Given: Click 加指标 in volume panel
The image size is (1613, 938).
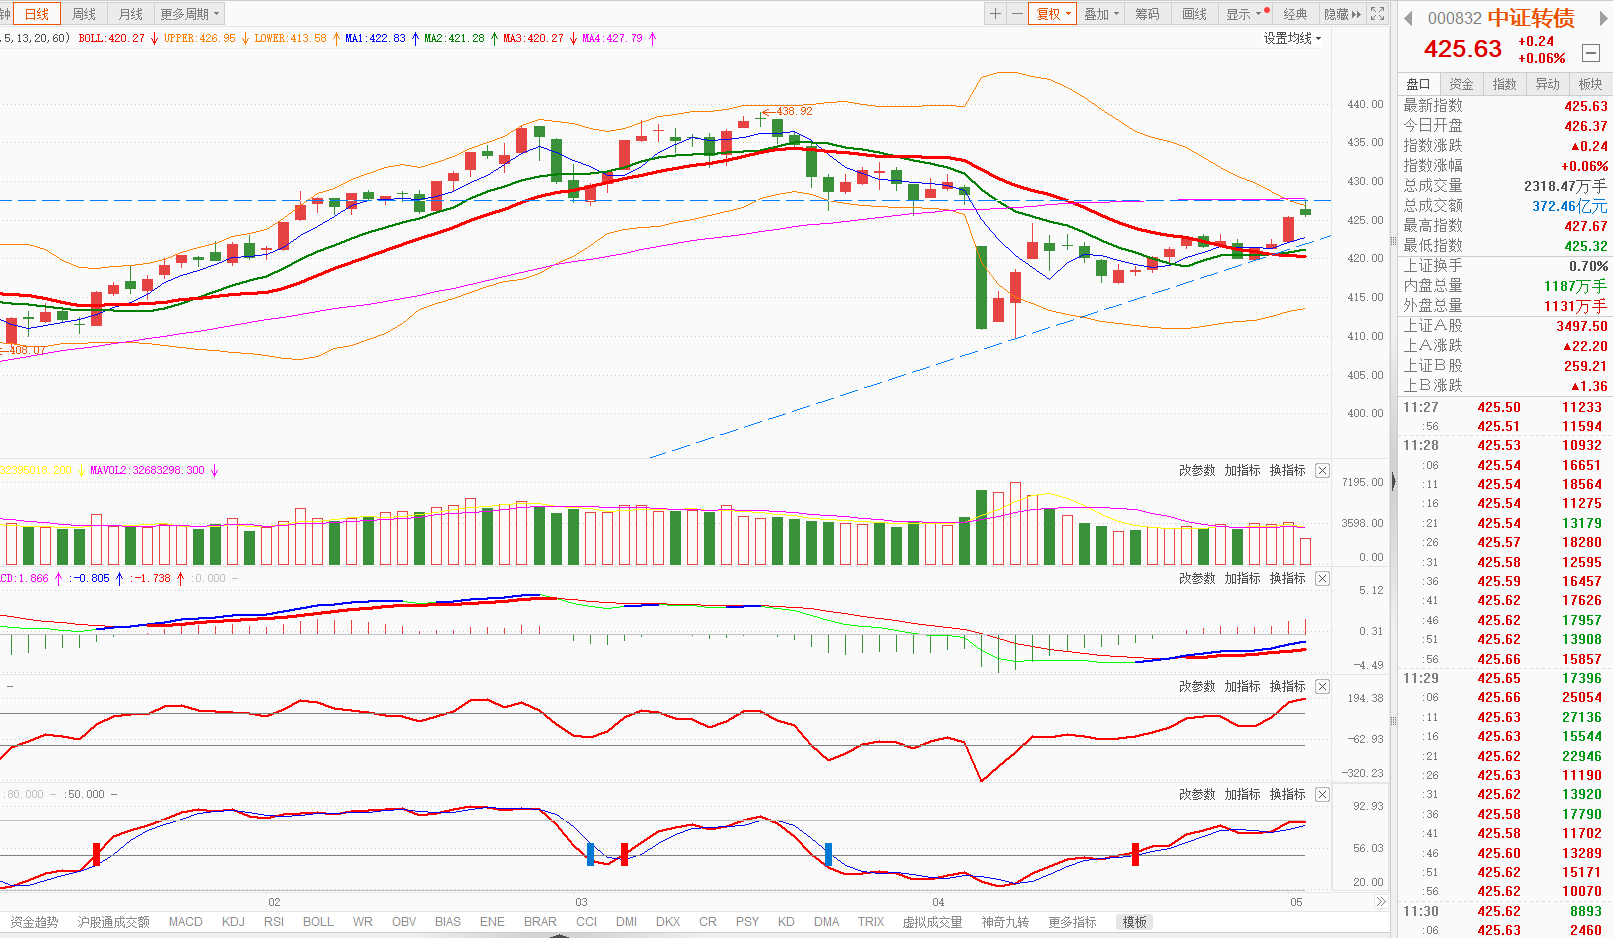Looking at the screenshot, I should coord(1242,470).
